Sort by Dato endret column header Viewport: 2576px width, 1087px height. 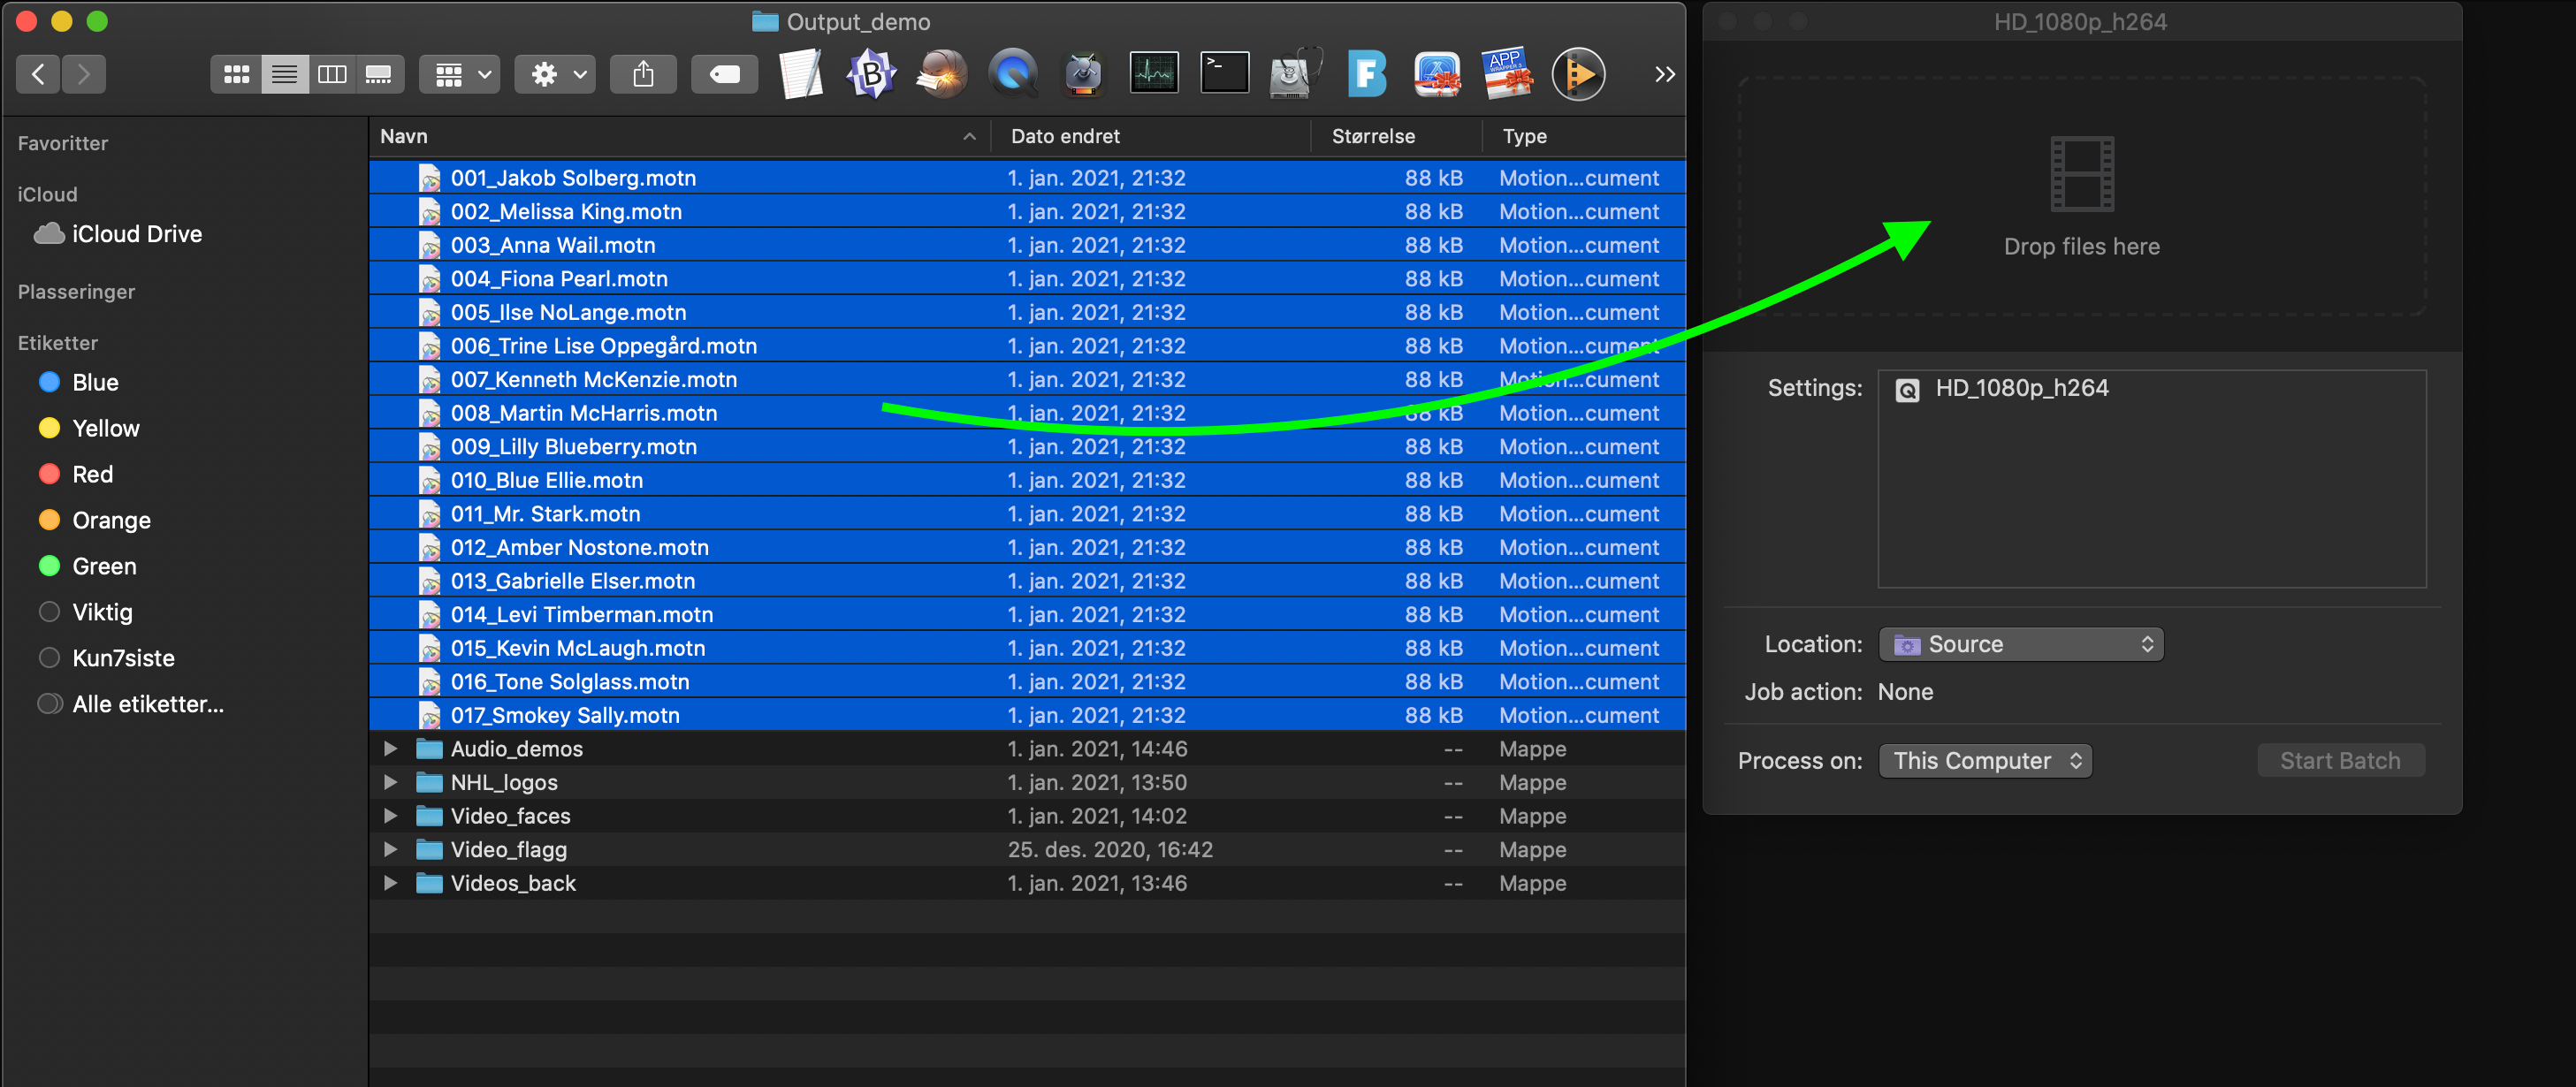[x=1150, y=136]
